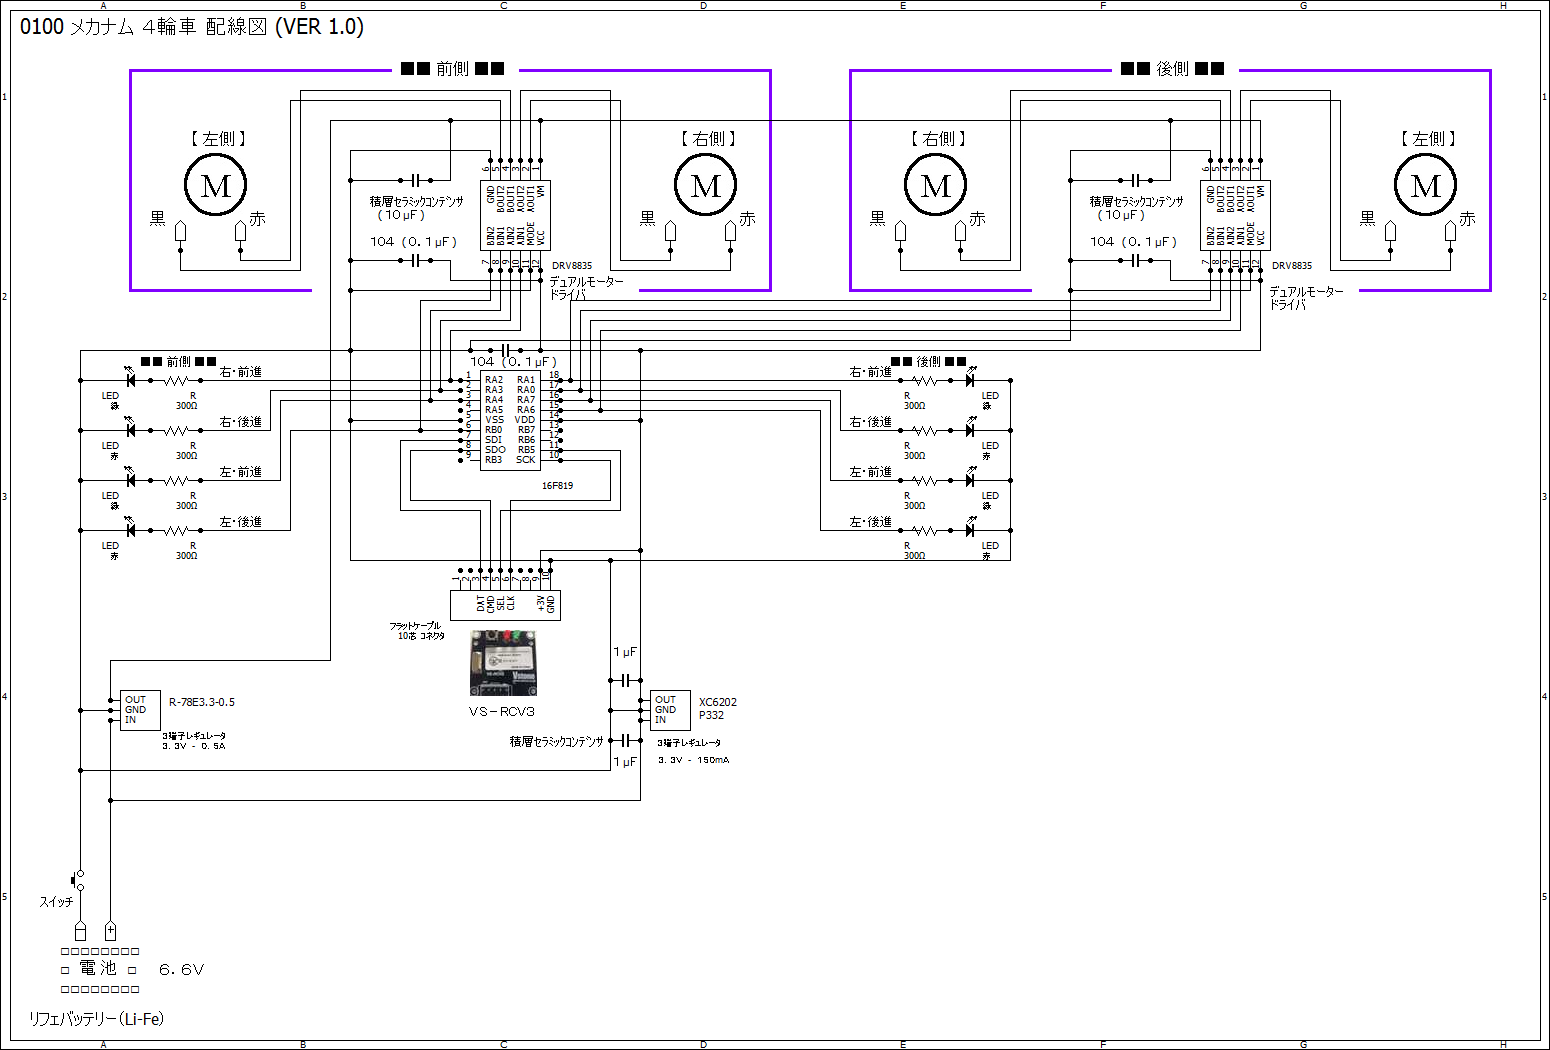Click the rear block 10μF capacitor symbol

[x=1135, y=180]
